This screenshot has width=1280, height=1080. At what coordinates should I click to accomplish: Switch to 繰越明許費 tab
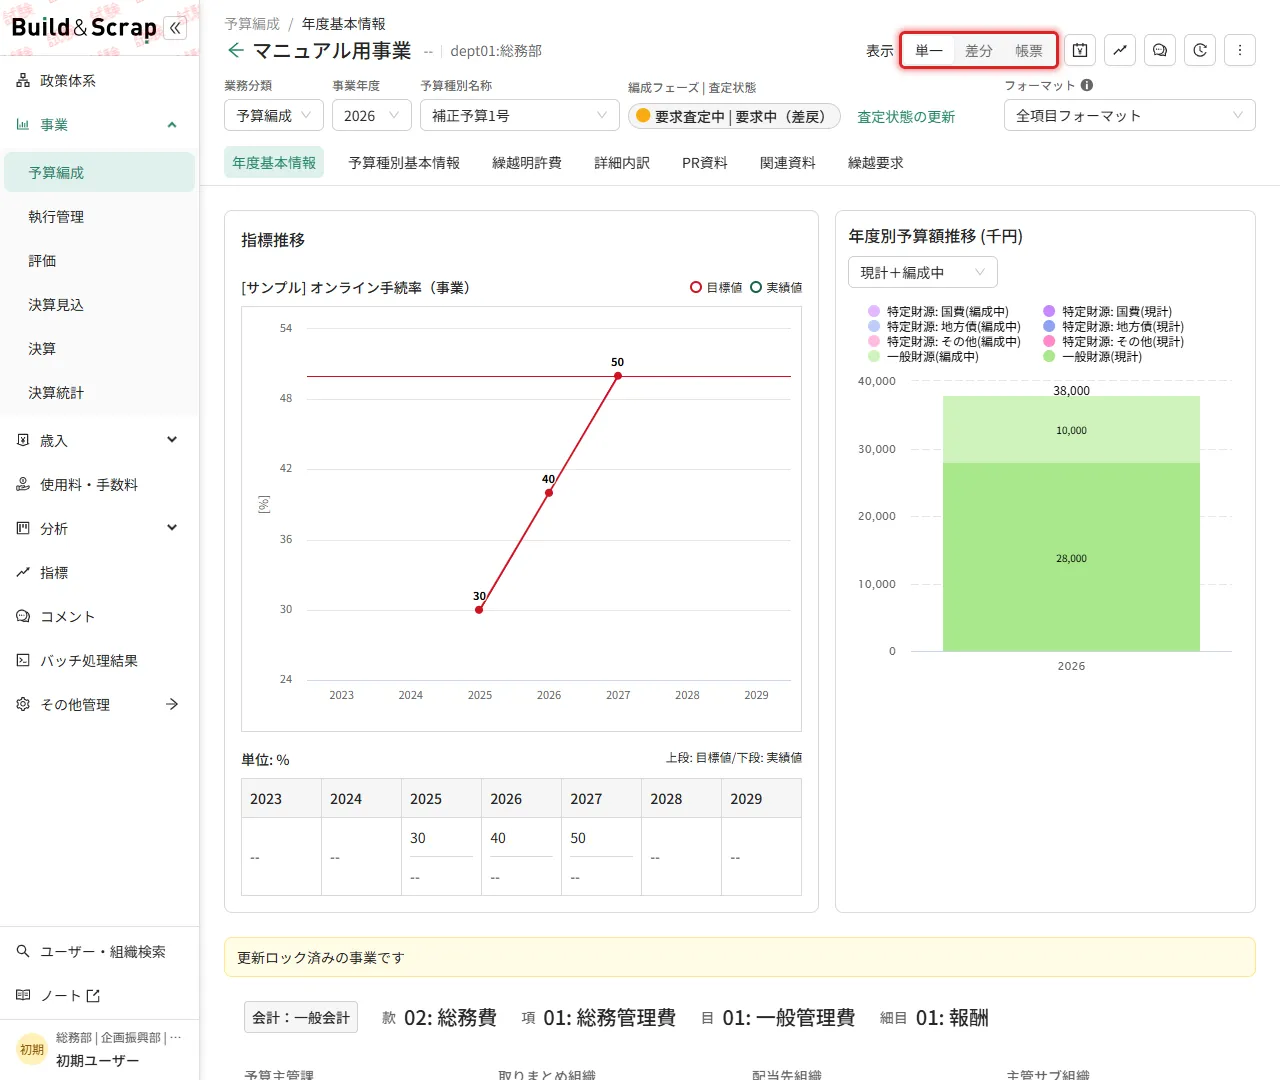click(527, 162)
